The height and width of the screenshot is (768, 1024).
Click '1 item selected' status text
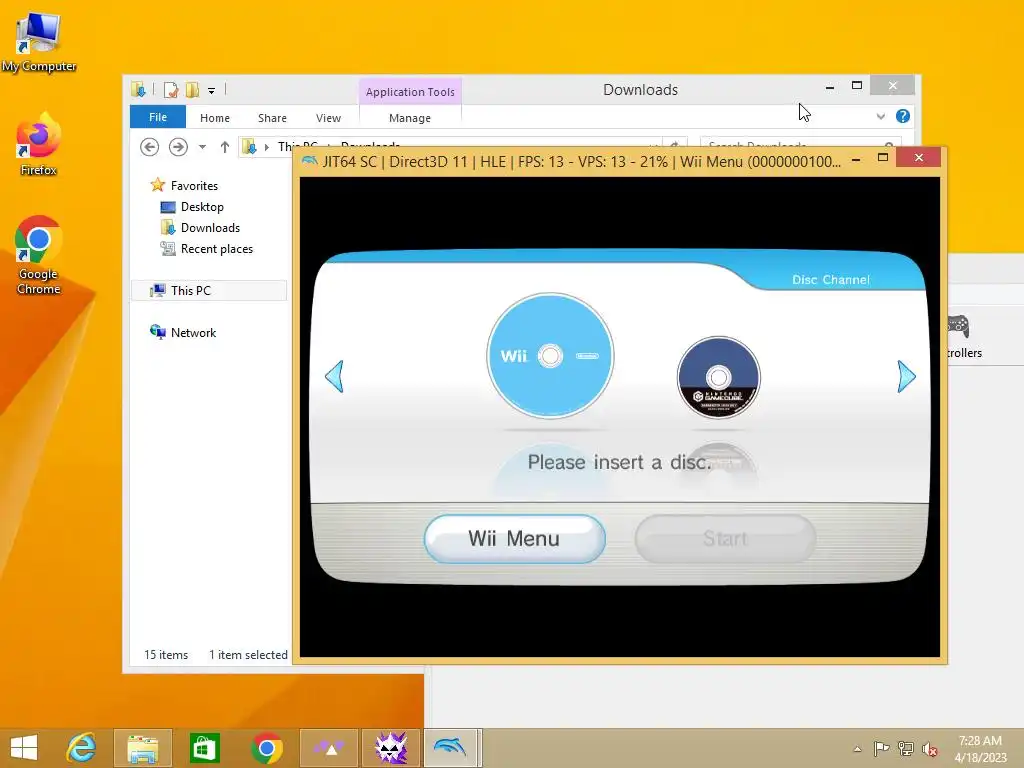coord(248,654)
